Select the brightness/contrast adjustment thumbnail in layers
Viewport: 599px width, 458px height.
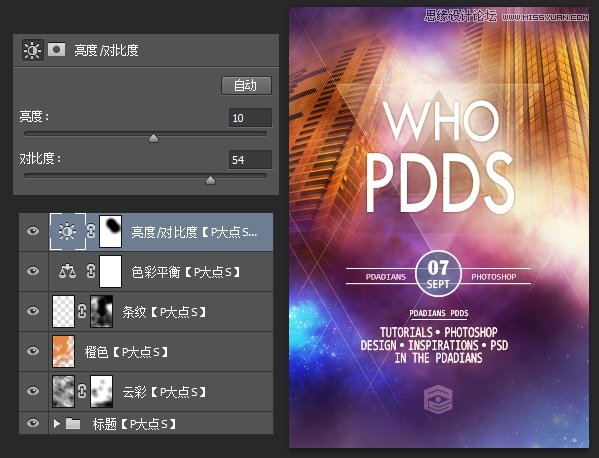tap(68, 231)
